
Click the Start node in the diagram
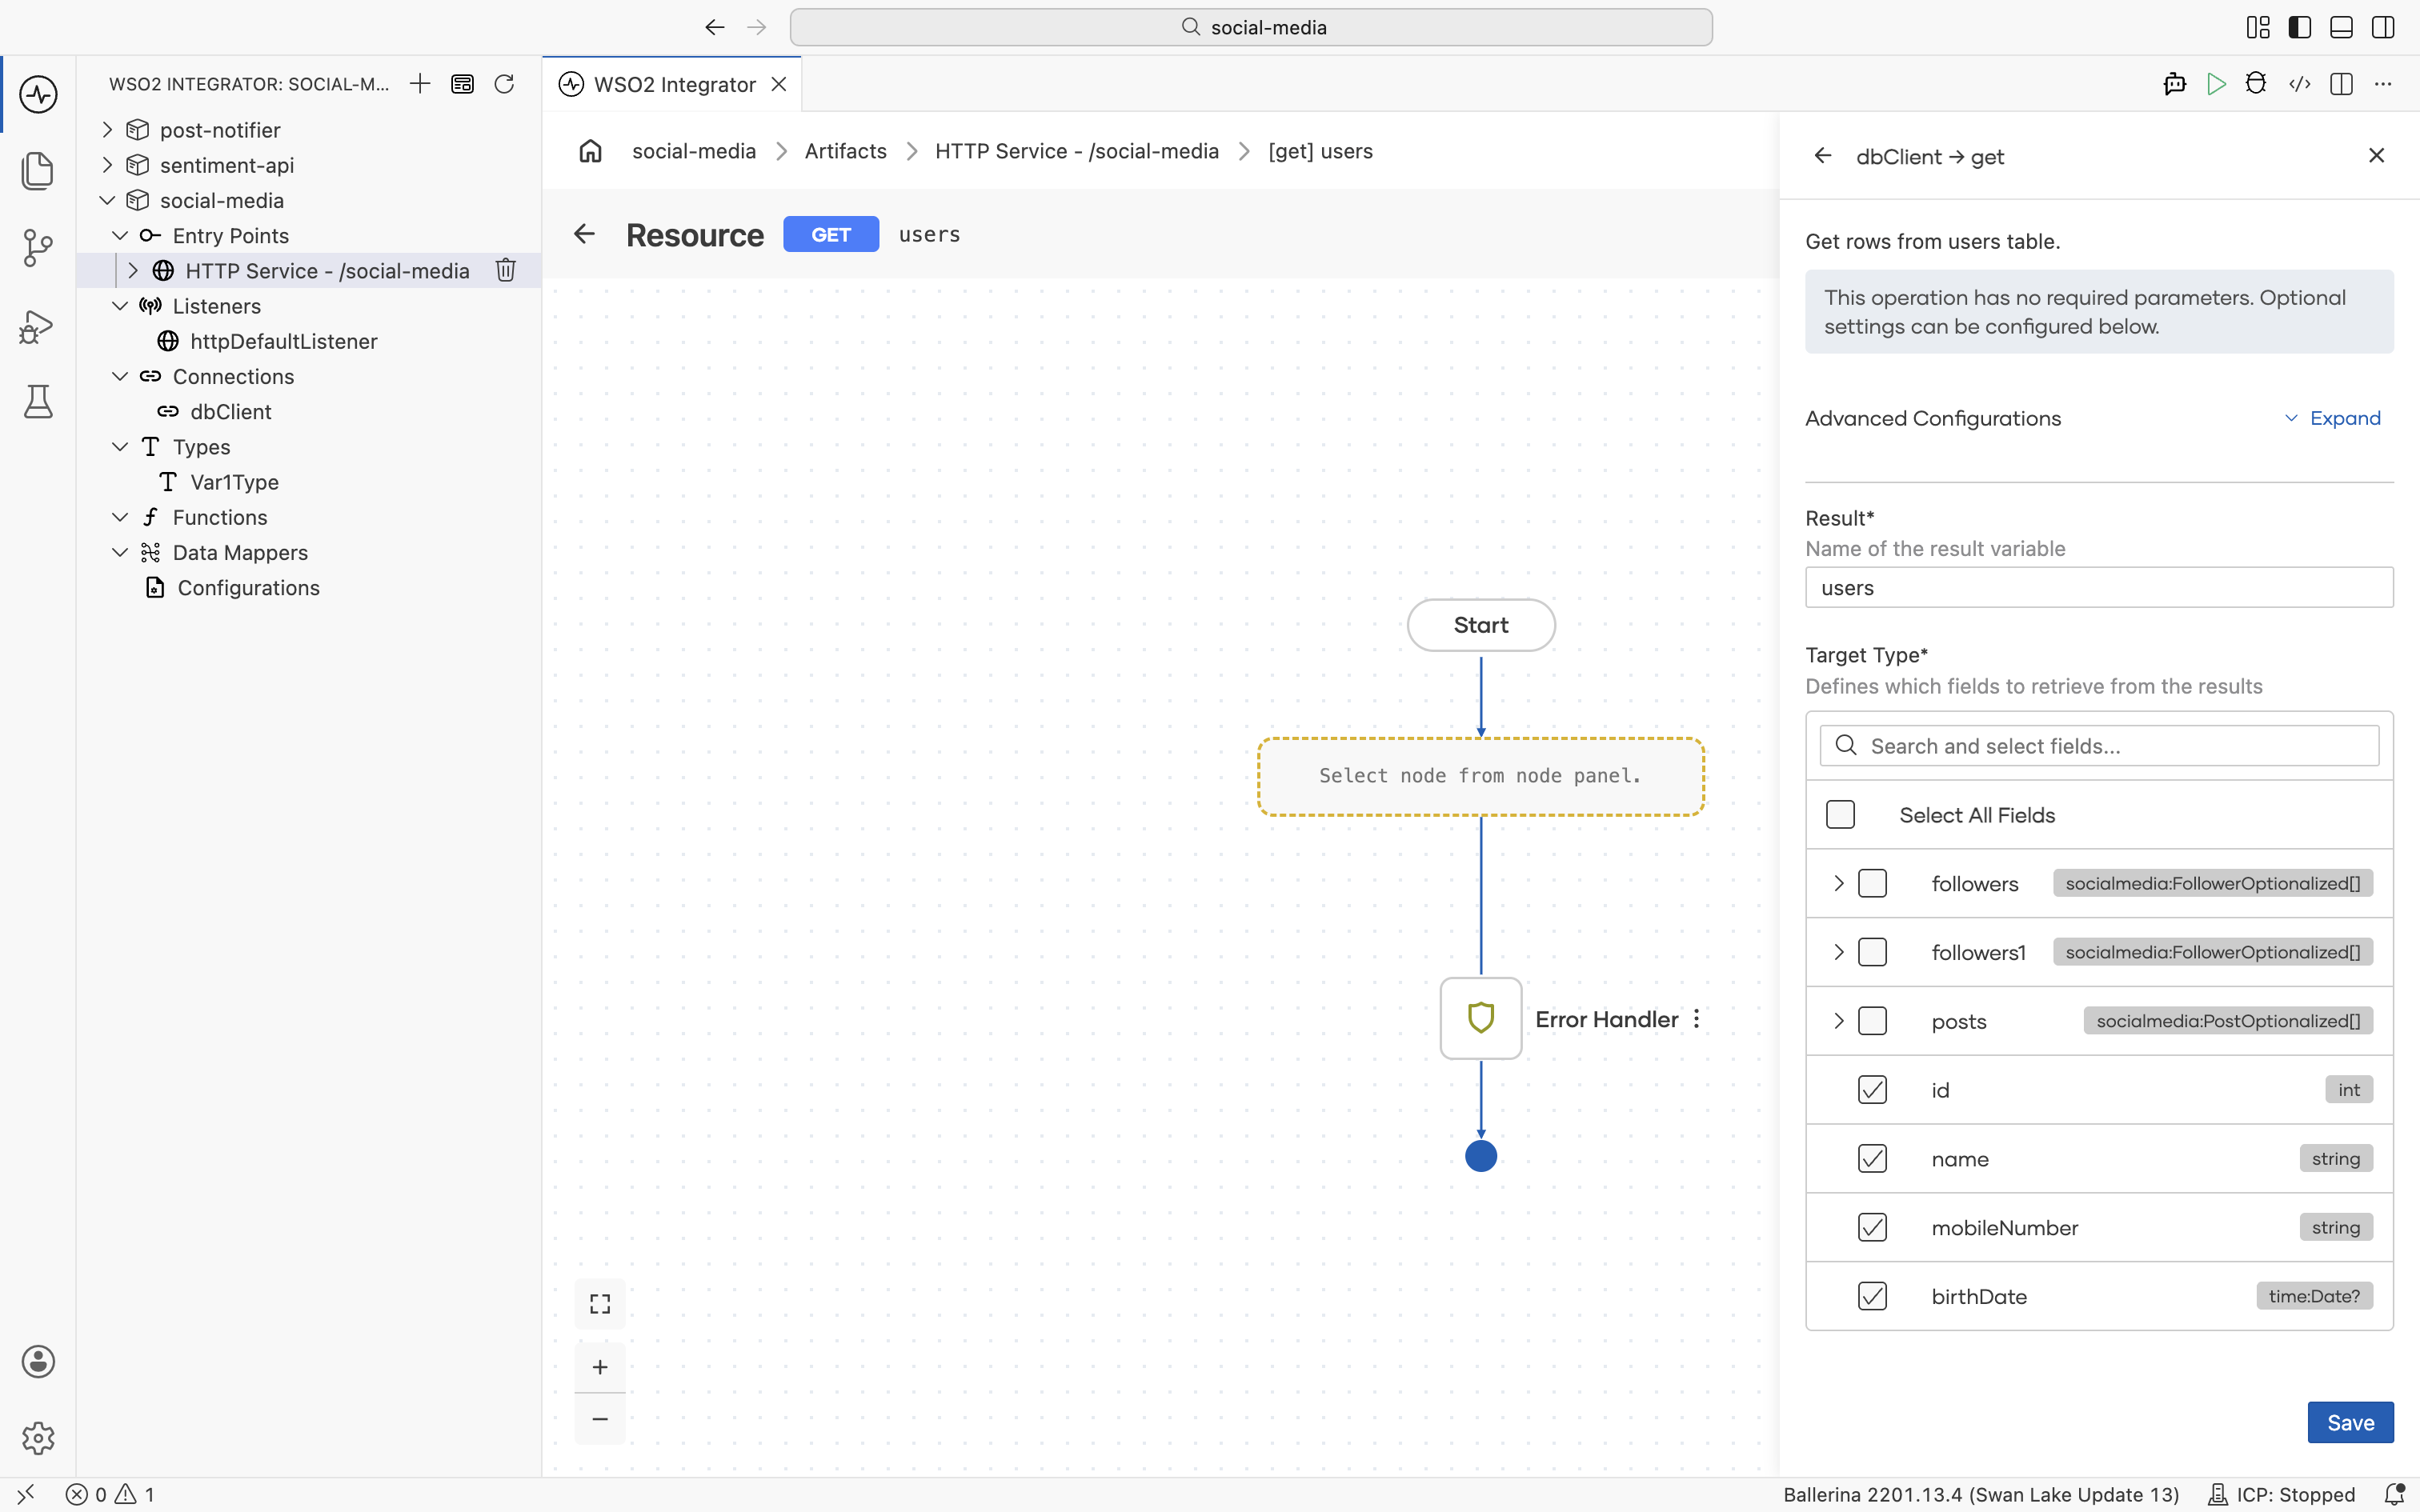click(1481, 625)
